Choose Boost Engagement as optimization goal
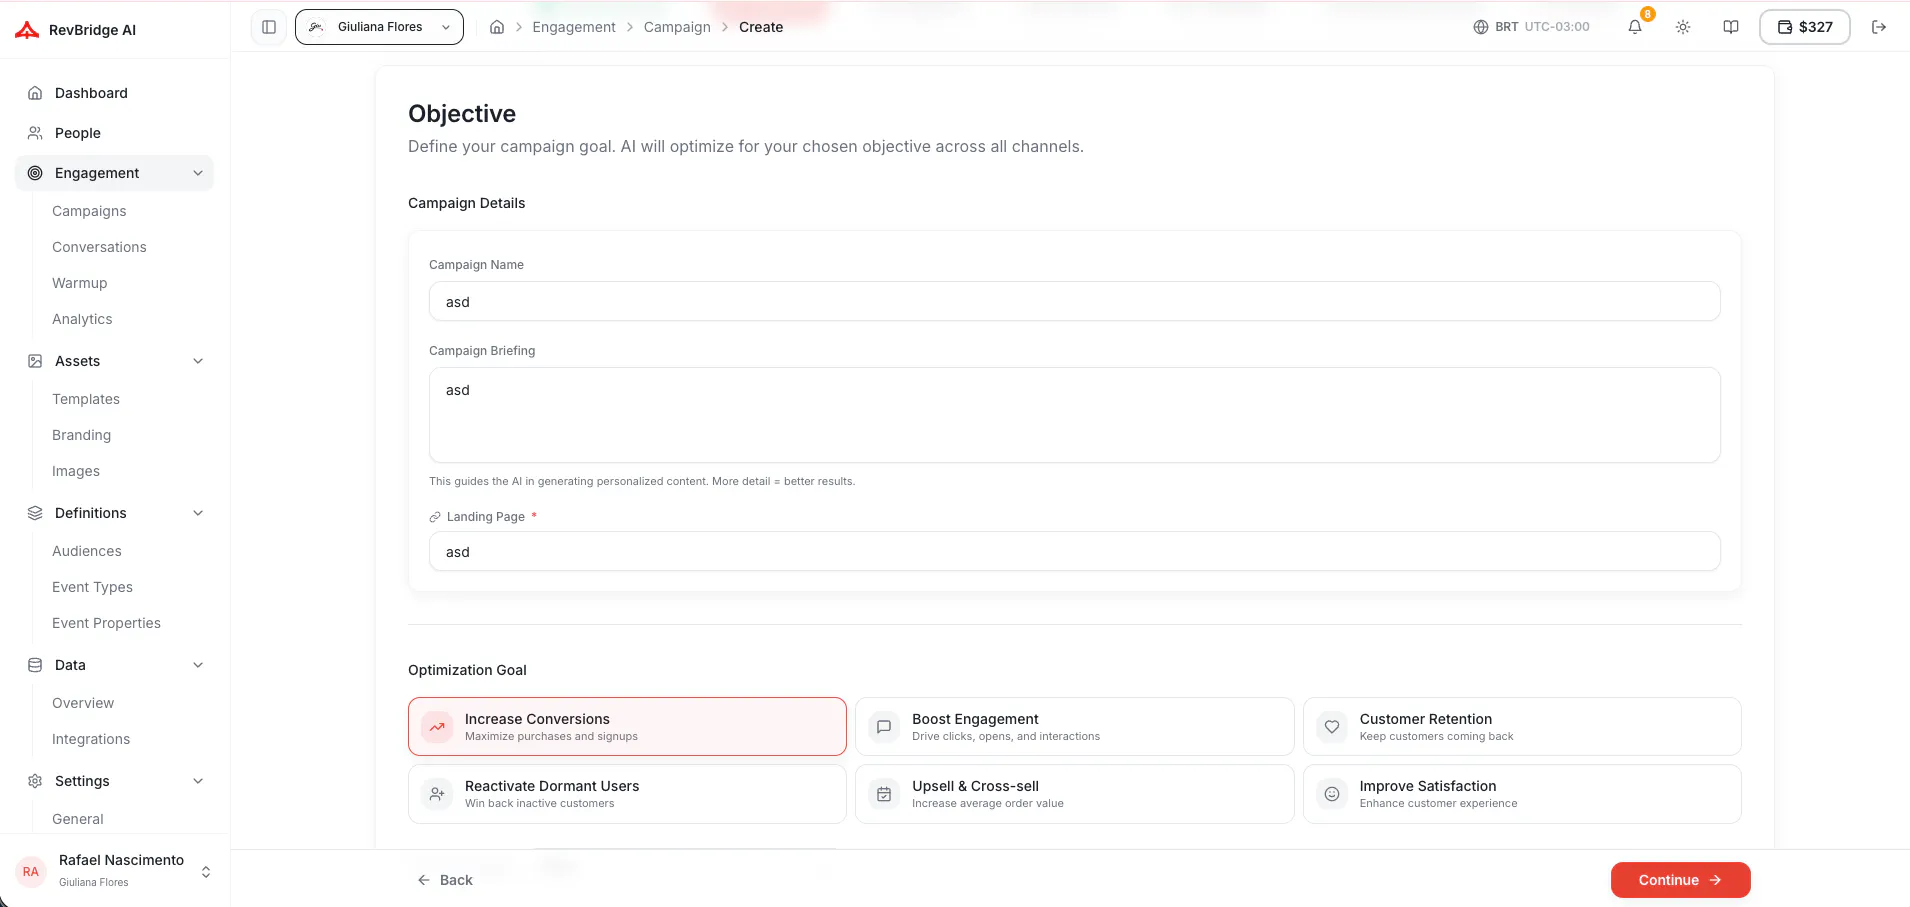 click(x=1074, y=726)
